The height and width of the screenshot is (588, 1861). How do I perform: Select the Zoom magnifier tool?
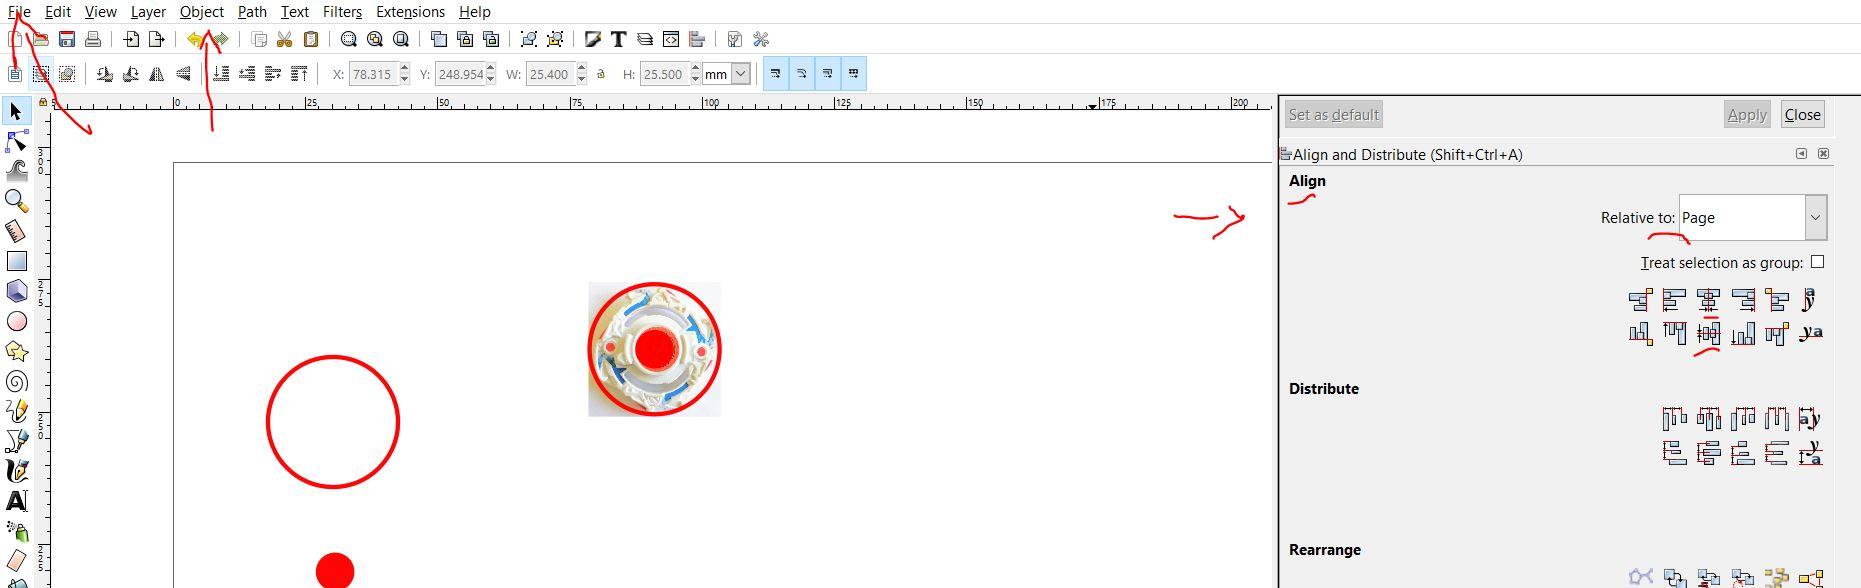pos(16,201)
